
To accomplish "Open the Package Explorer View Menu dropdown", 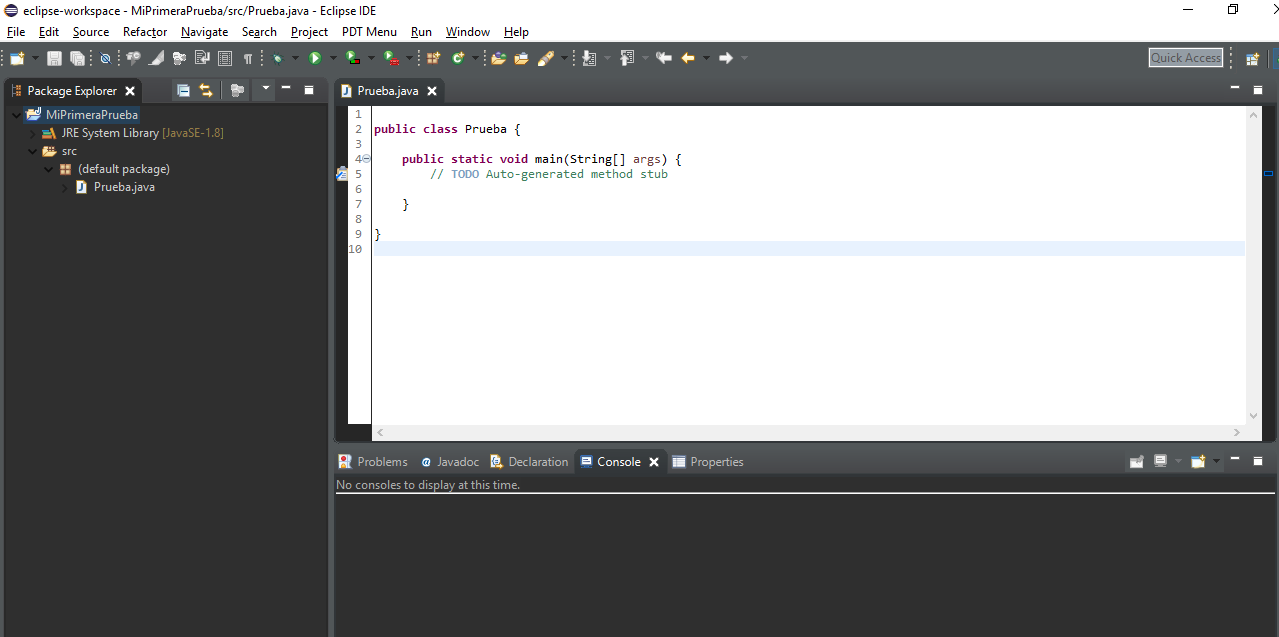I will (265, 90).
